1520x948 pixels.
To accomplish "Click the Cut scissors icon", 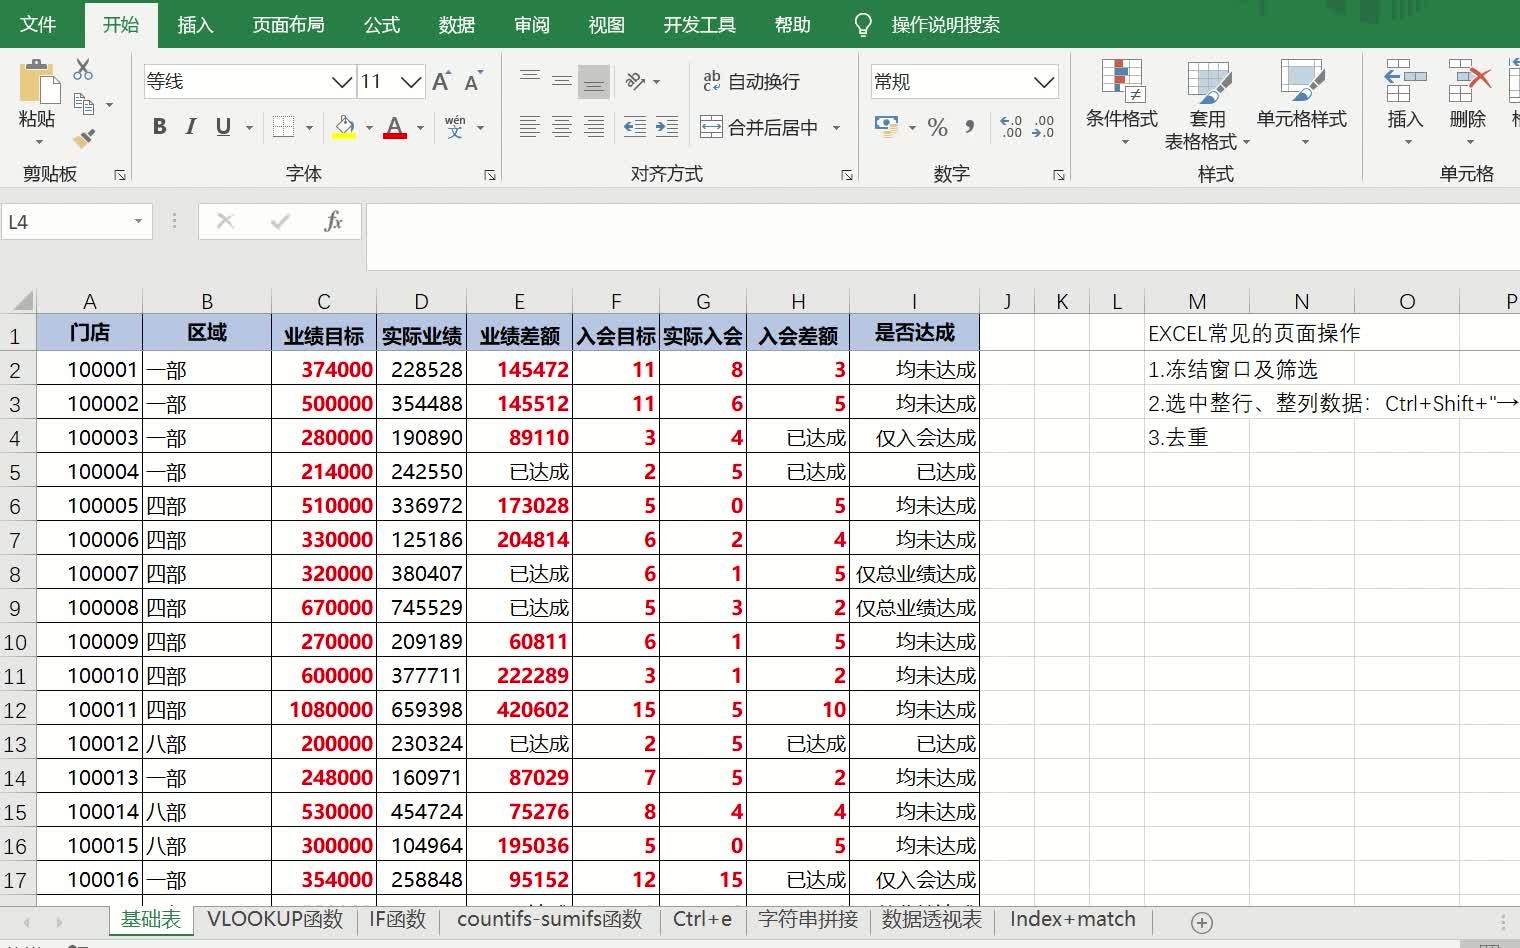I will (83, 69).
